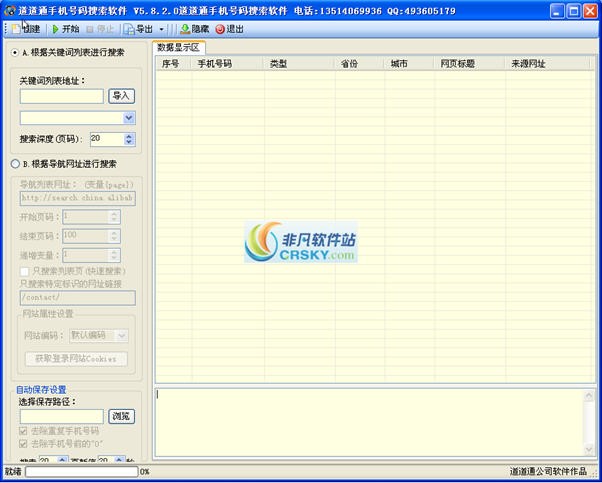
Task: Click the 城市 column header
Action: [409, 64]
